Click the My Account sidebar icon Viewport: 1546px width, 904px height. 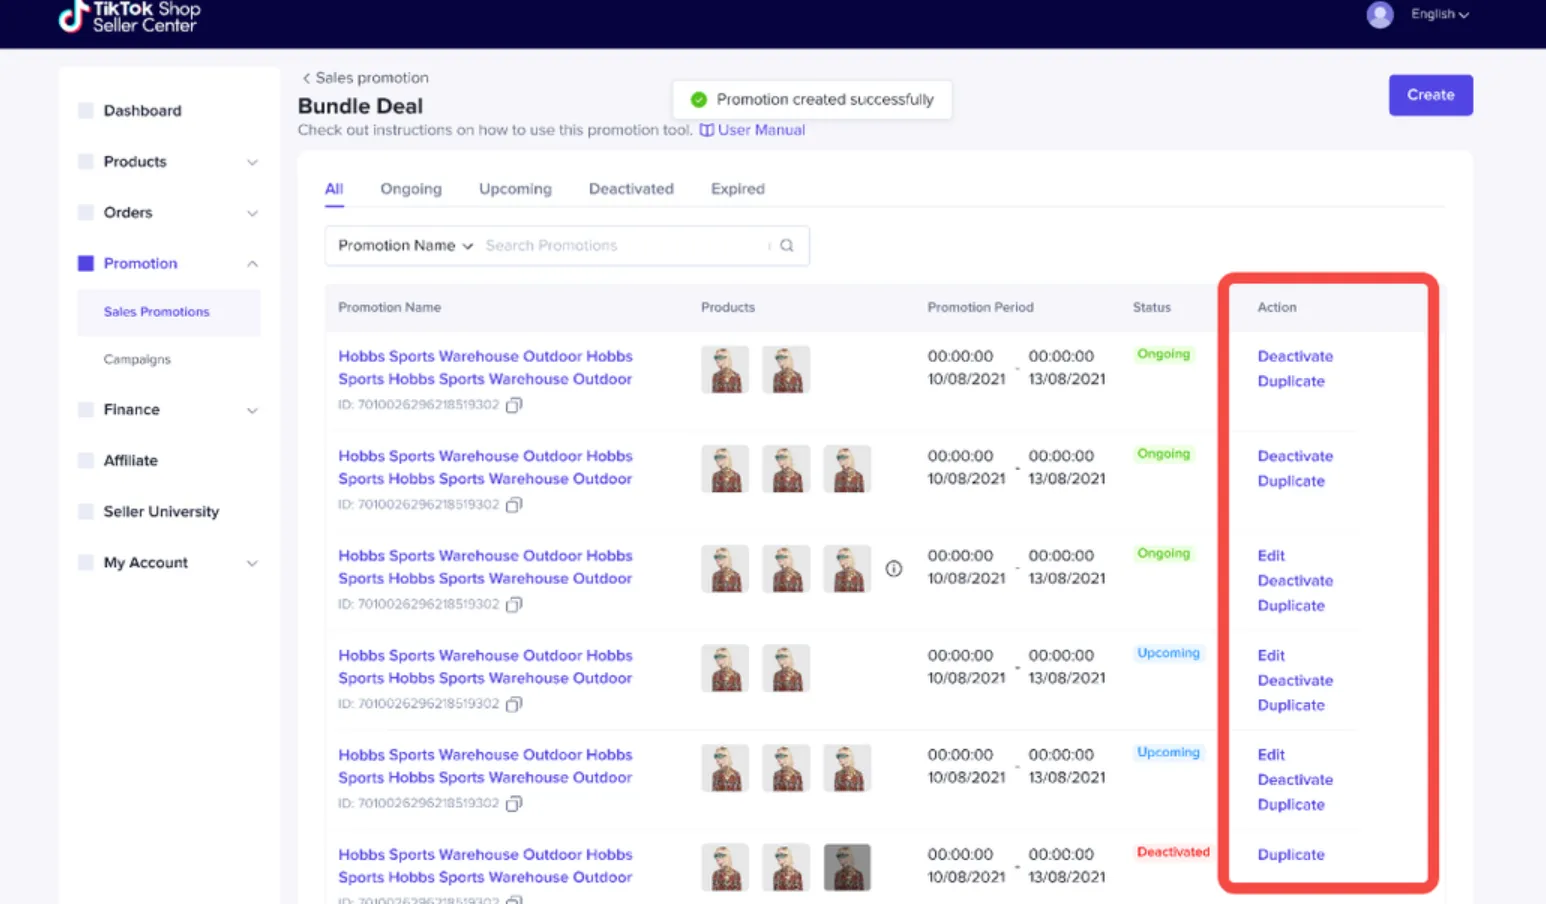point(86,562)
